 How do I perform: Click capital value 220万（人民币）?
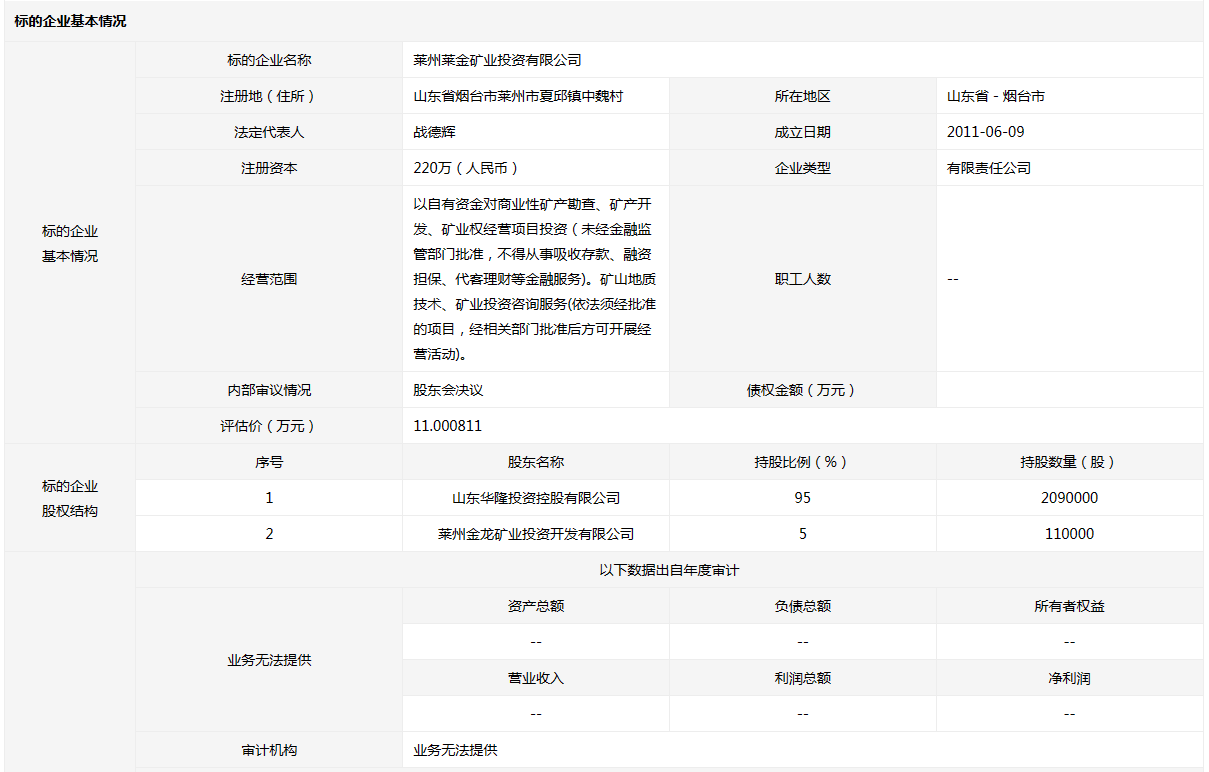click(466, 168)
